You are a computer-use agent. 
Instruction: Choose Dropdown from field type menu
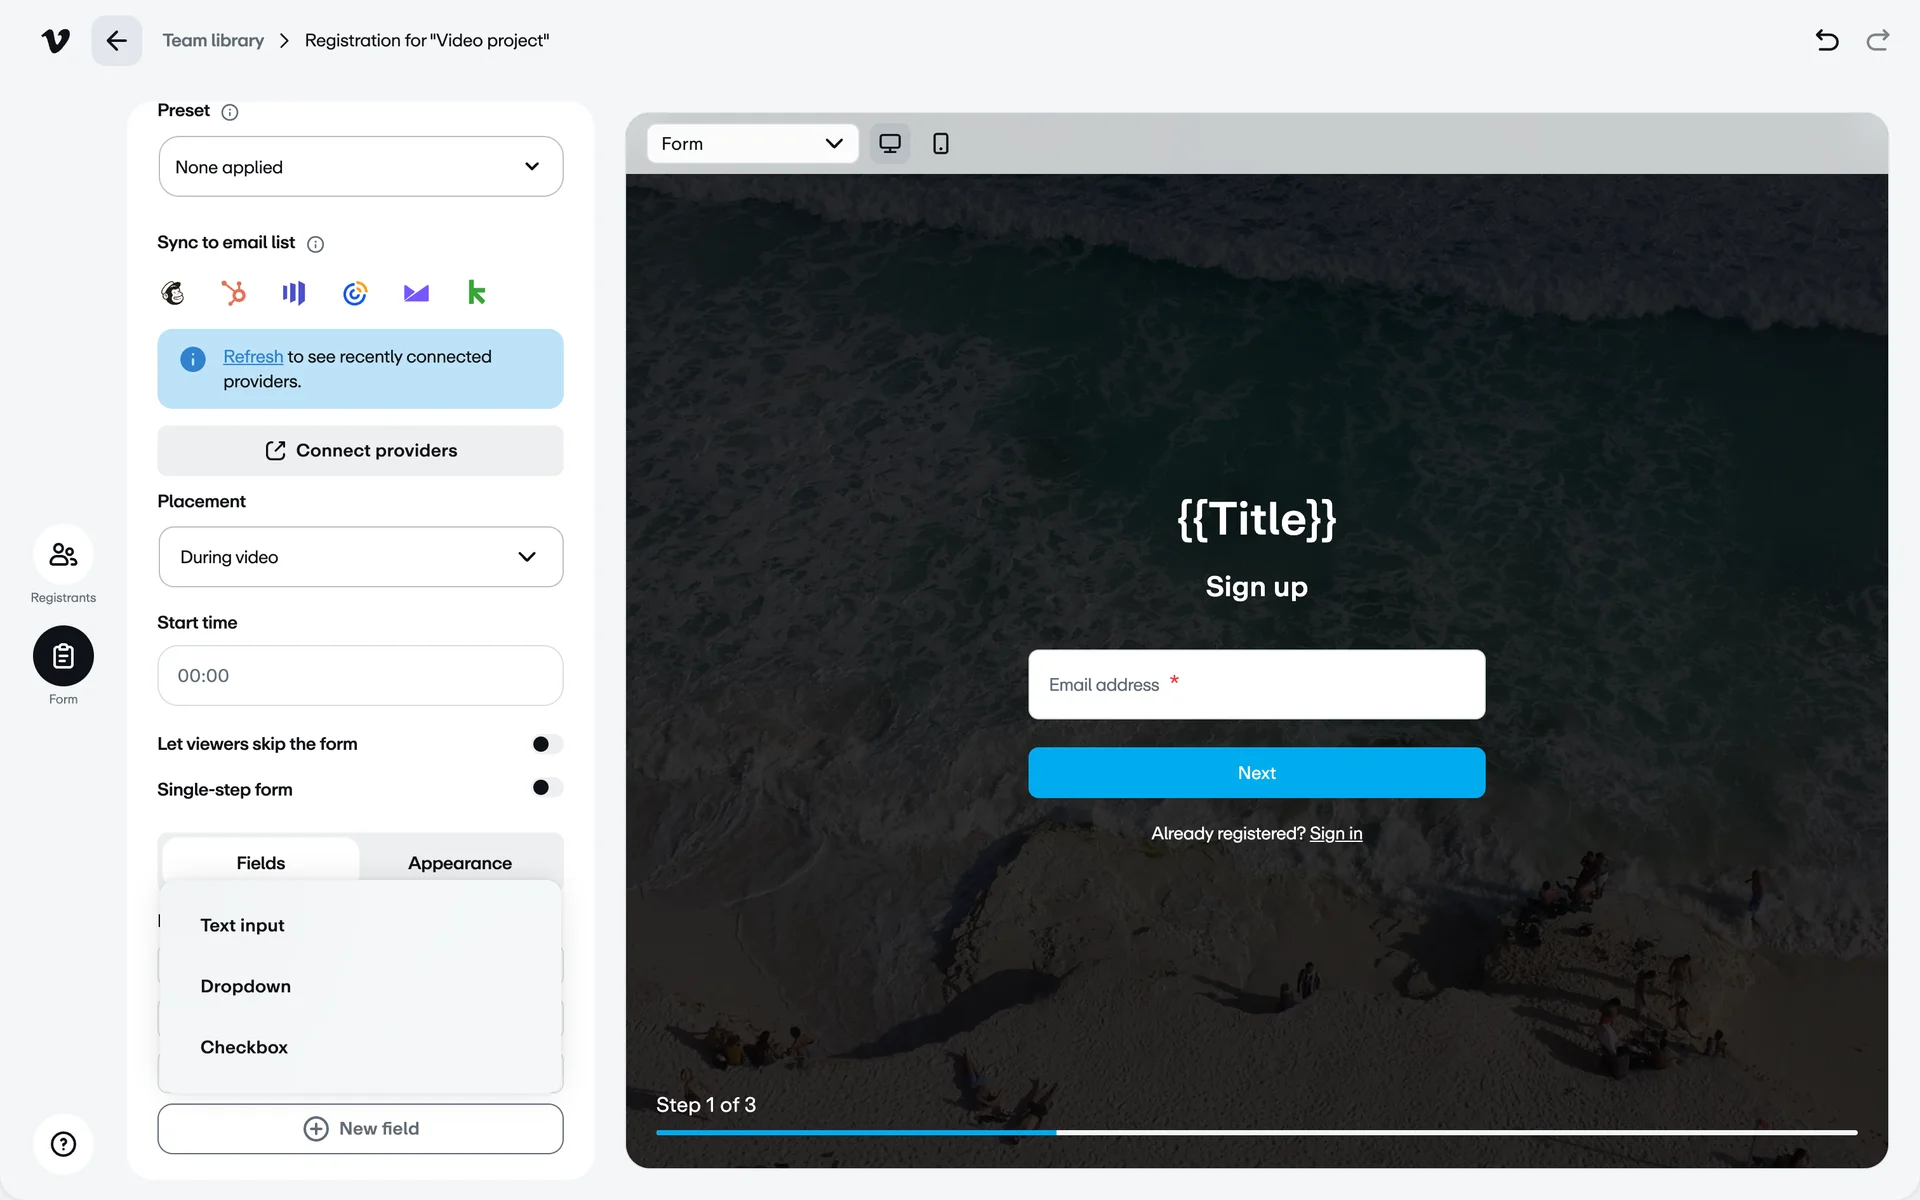(x=246, y=986)
